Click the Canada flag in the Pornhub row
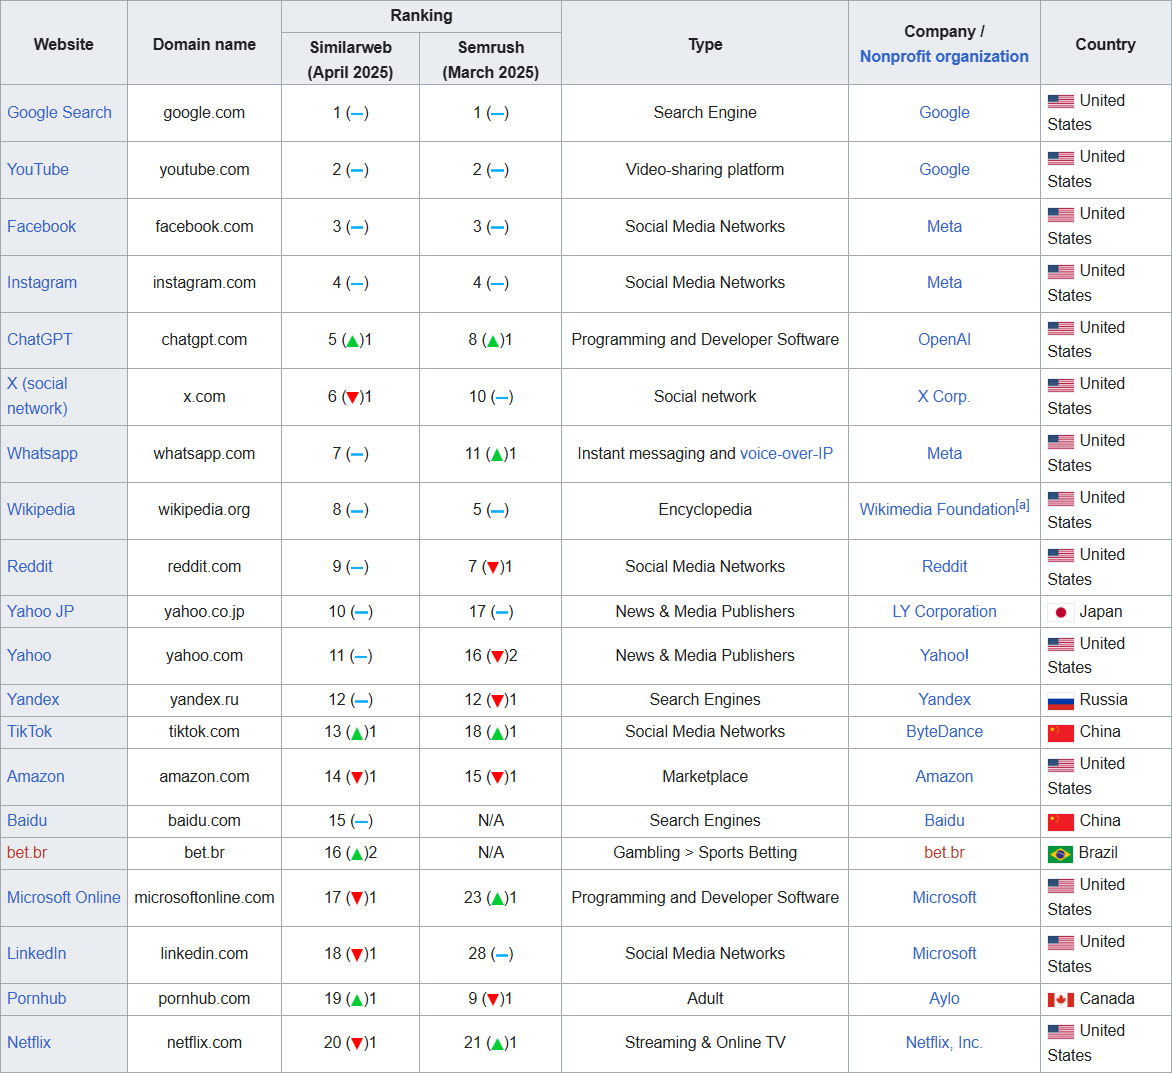 [x=1061, y=999]
